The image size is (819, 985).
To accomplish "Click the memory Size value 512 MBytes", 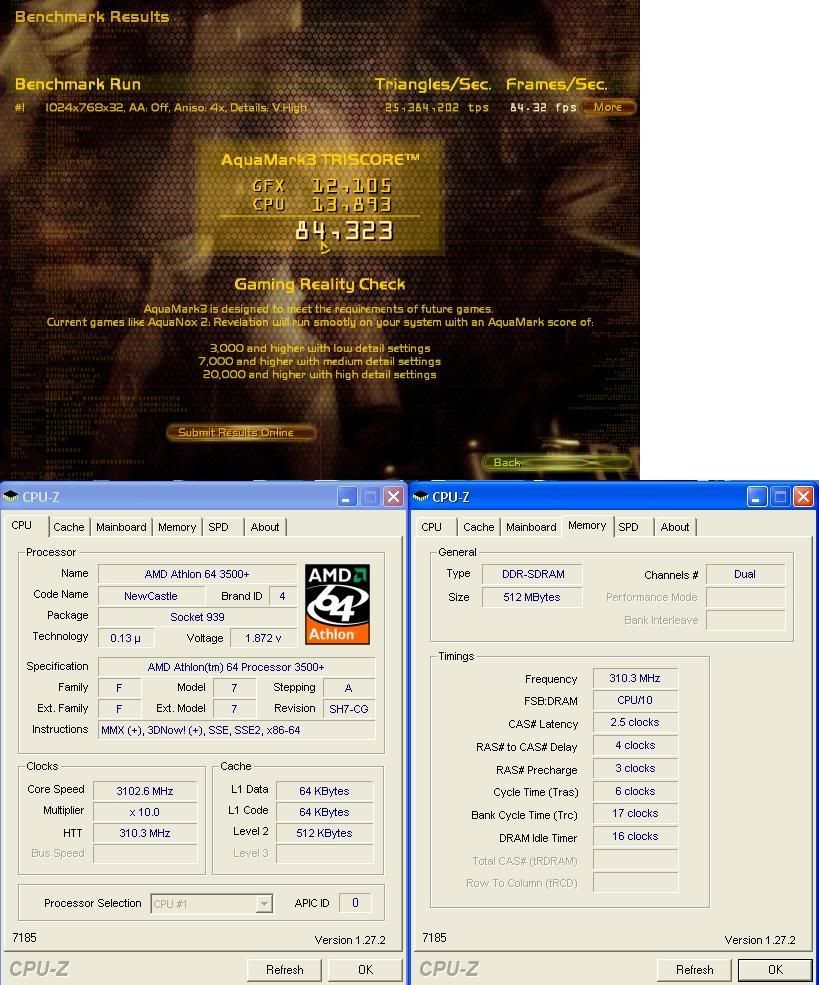I will click(533, 597).
